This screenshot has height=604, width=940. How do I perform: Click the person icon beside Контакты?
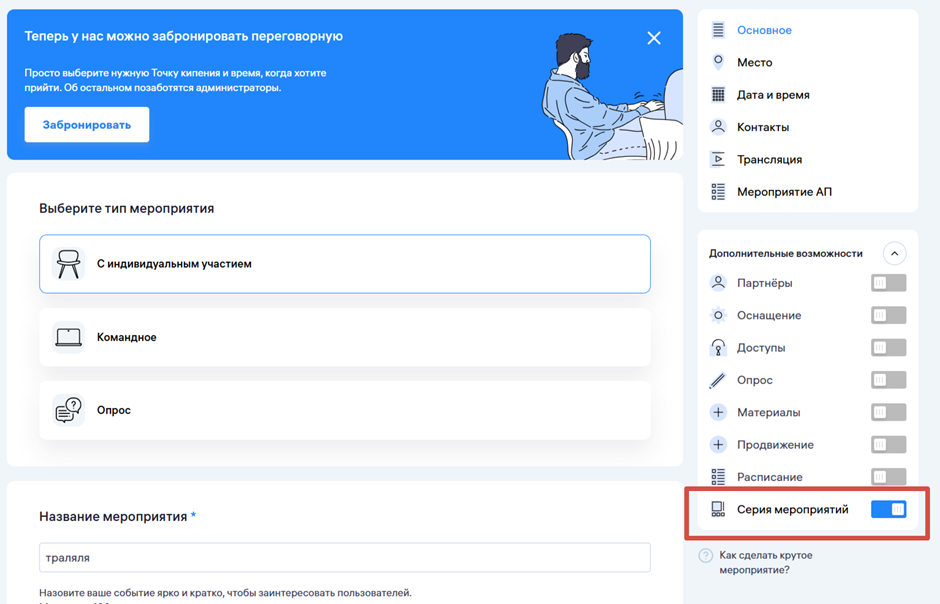[x=718, y=127]
